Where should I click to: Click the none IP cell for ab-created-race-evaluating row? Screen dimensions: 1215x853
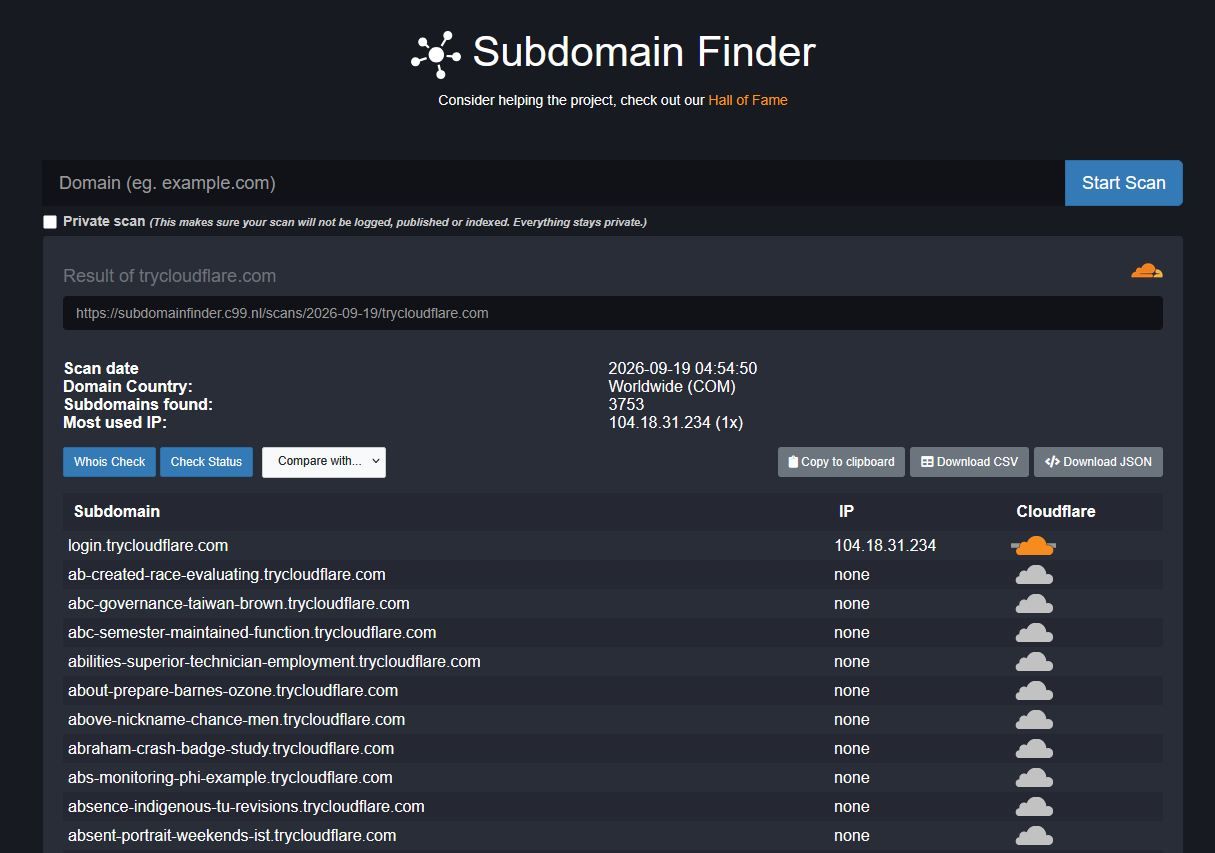[x=852, y=575]
